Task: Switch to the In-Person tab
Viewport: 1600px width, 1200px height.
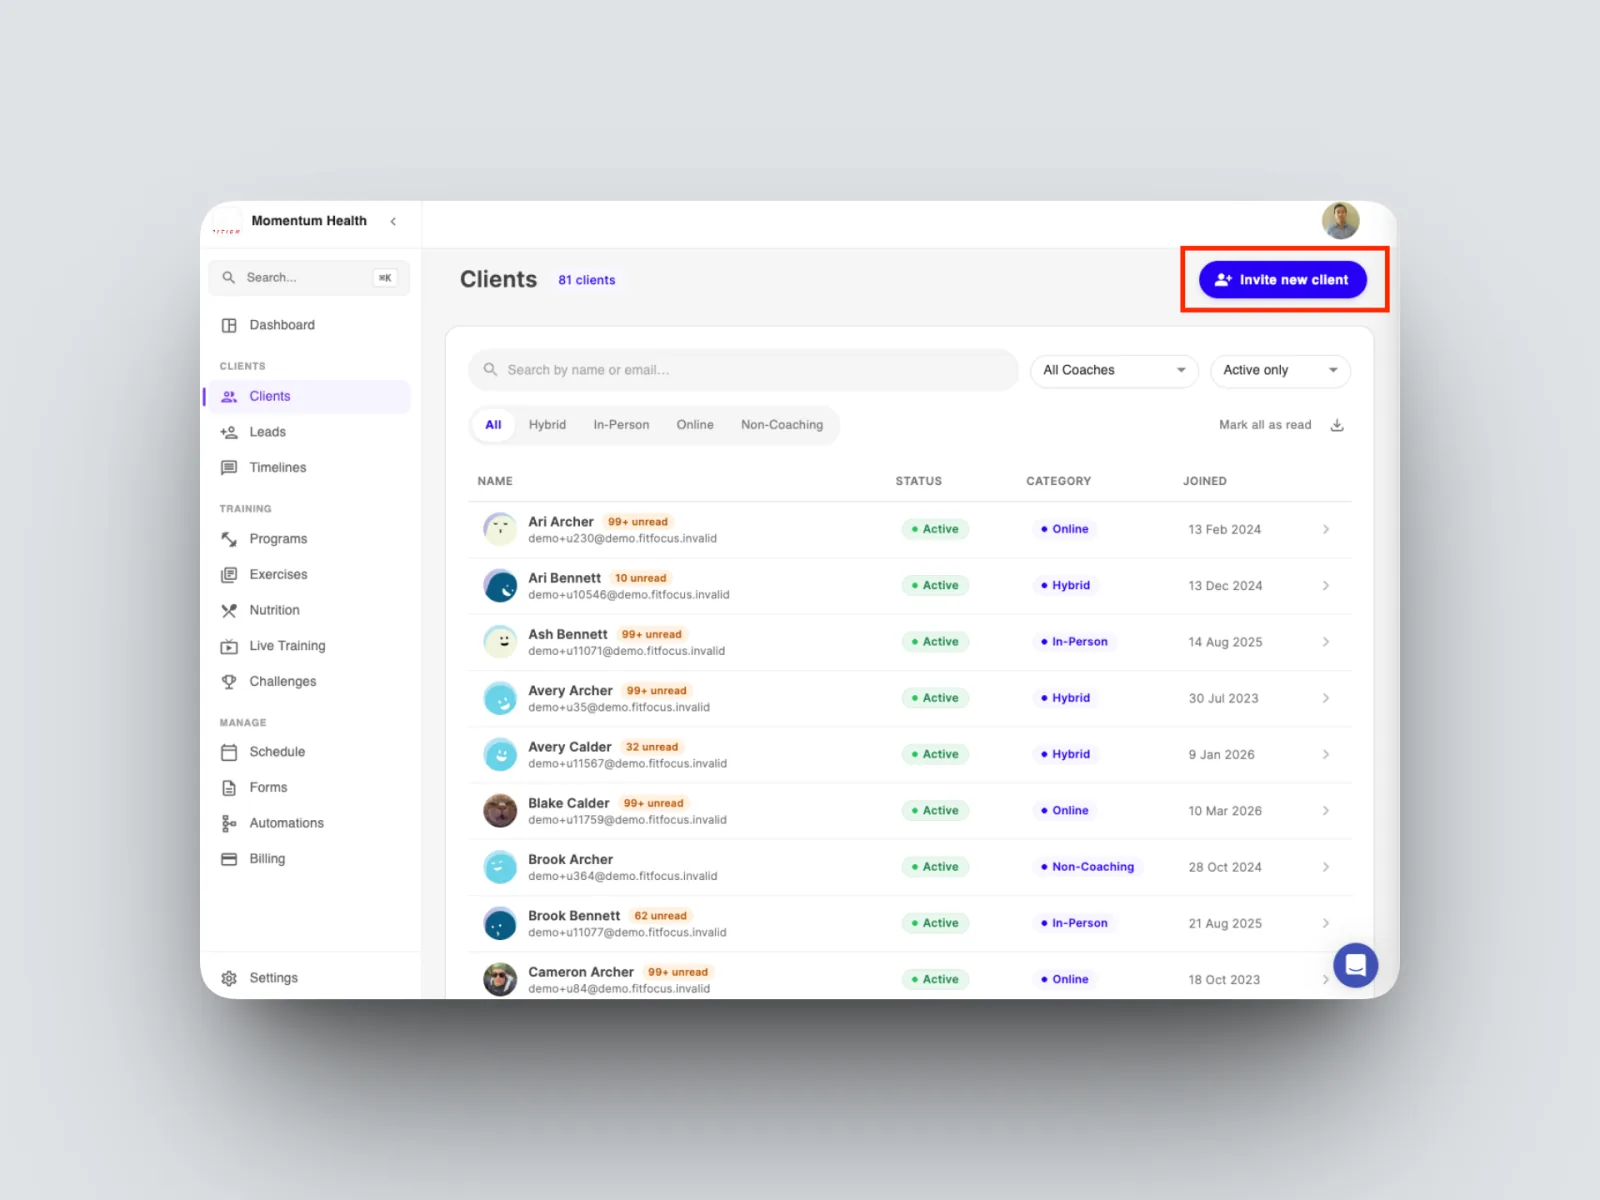Action: [x=621, y=425]
